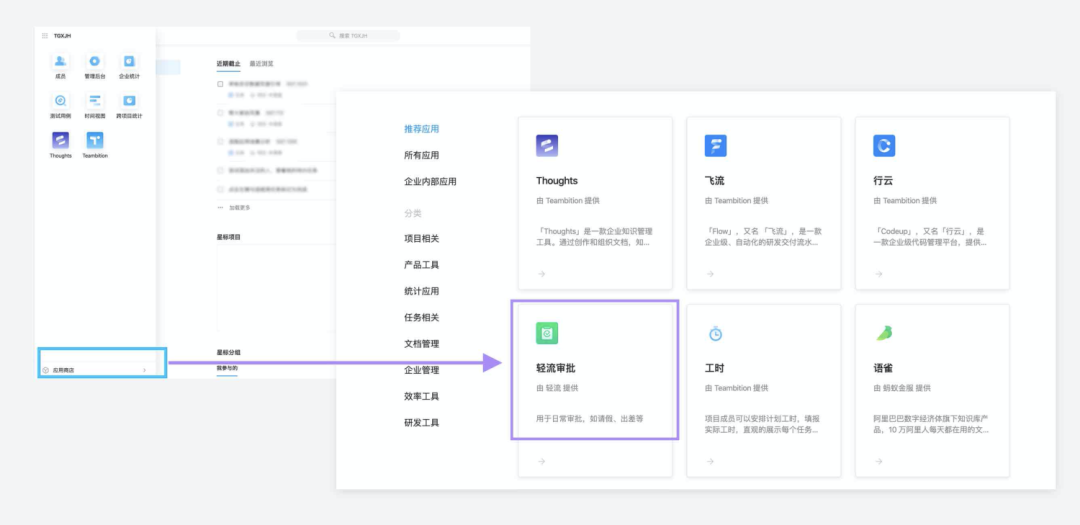Choose the 任务相关 category
This screenshot has height=525, width=1080.
[422, 318]
